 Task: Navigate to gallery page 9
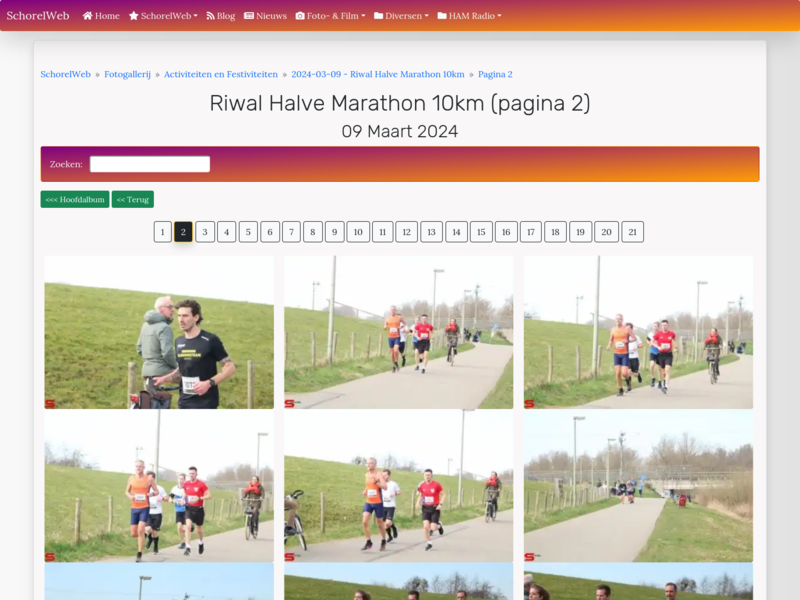(x=335, y=232)
